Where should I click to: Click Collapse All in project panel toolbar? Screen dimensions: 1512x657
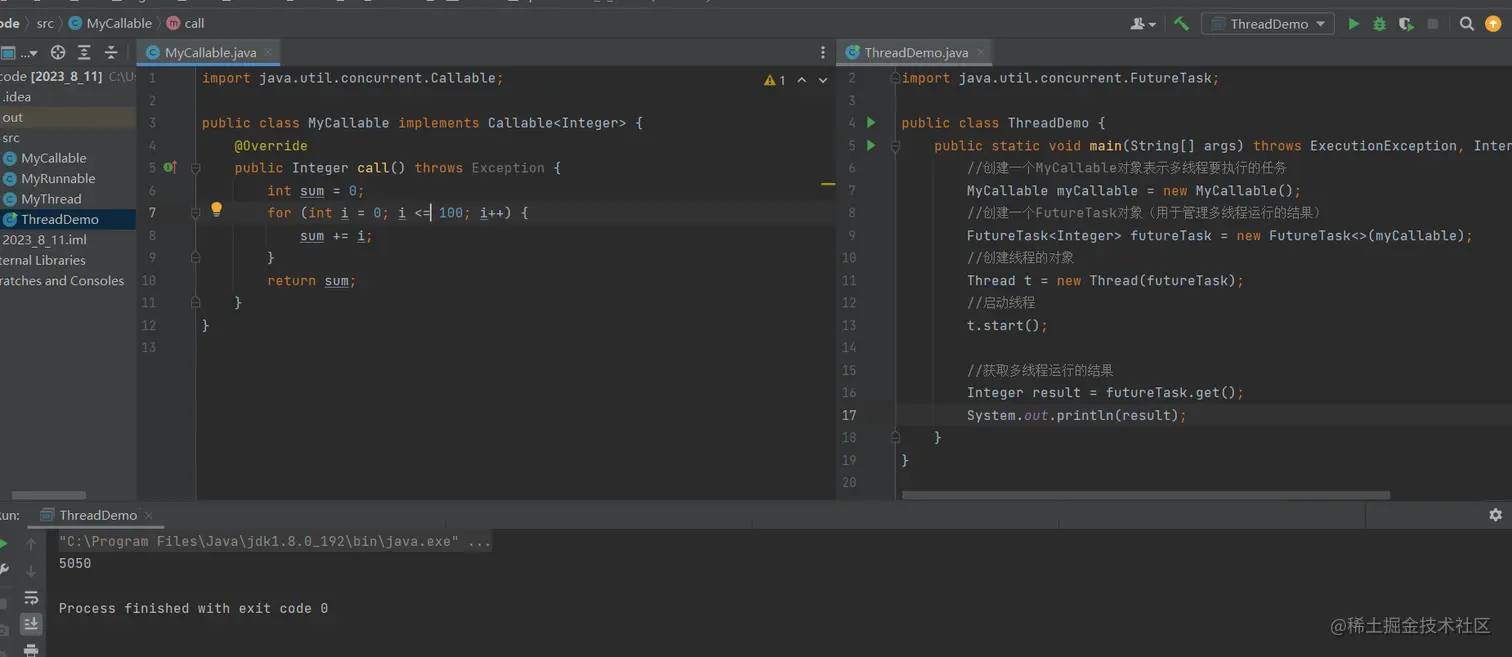coord(111,52)
